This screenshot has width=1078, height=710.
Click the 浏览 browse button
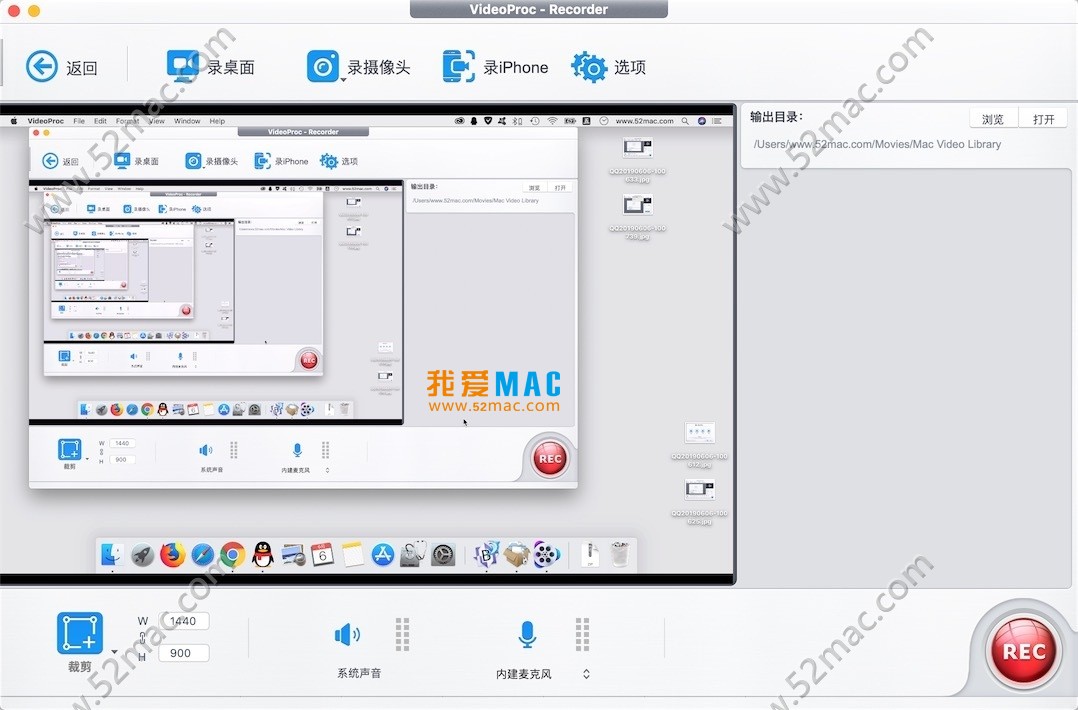(x=993, y=119)
